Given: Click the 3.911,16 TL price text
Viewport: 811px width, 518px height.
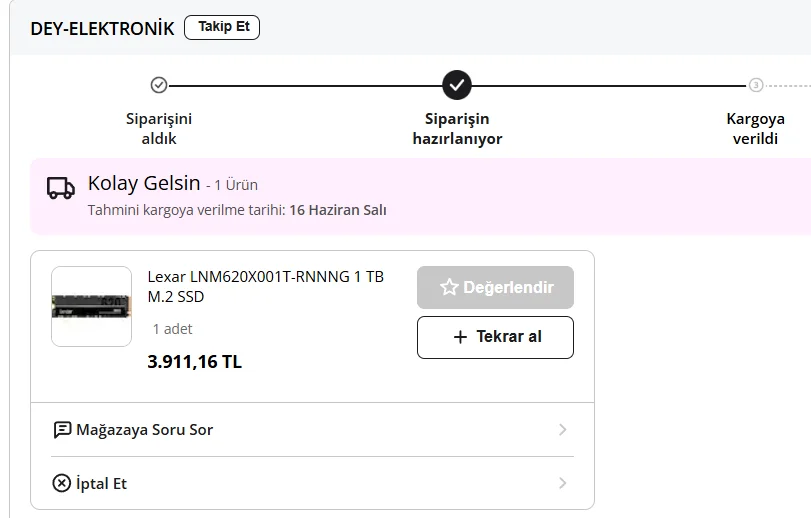Looking at the screenshot, I should click(194, 361).
